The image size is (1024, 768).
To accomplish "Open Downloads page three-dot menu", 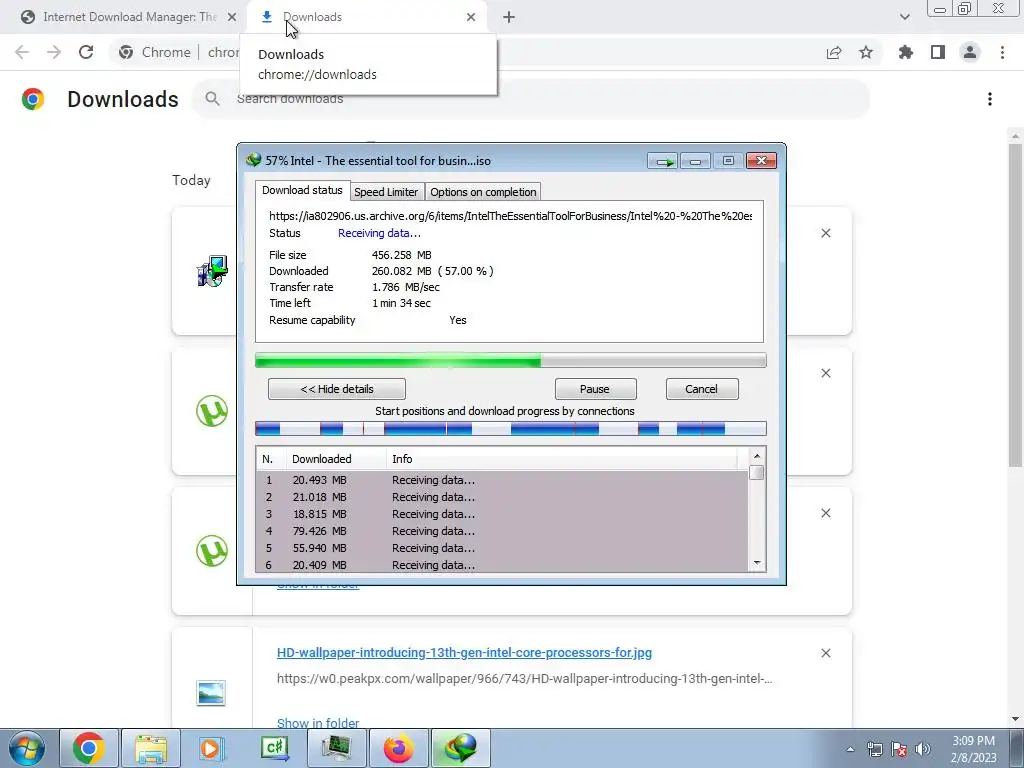I will pos(990,99).
